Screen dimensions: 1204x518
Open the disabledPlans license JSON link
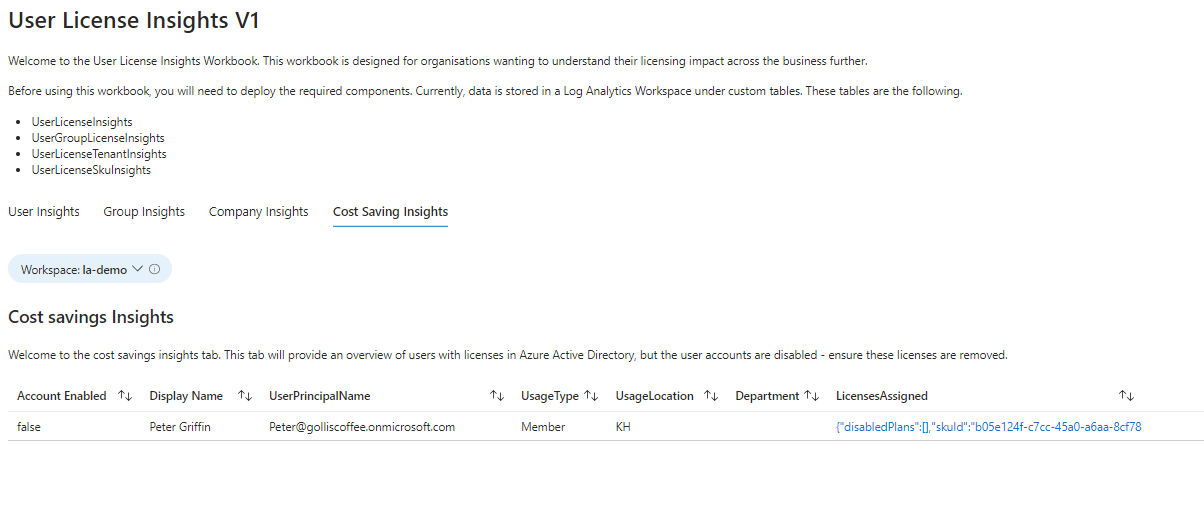(989, 427)
